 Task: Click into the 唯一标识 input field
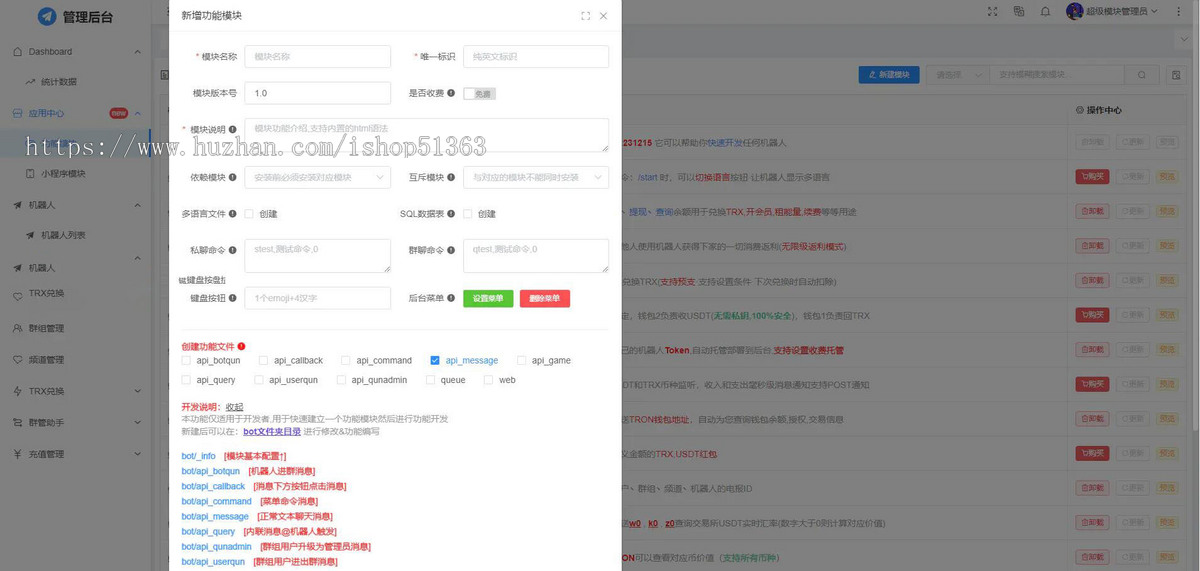coord(536,57)
